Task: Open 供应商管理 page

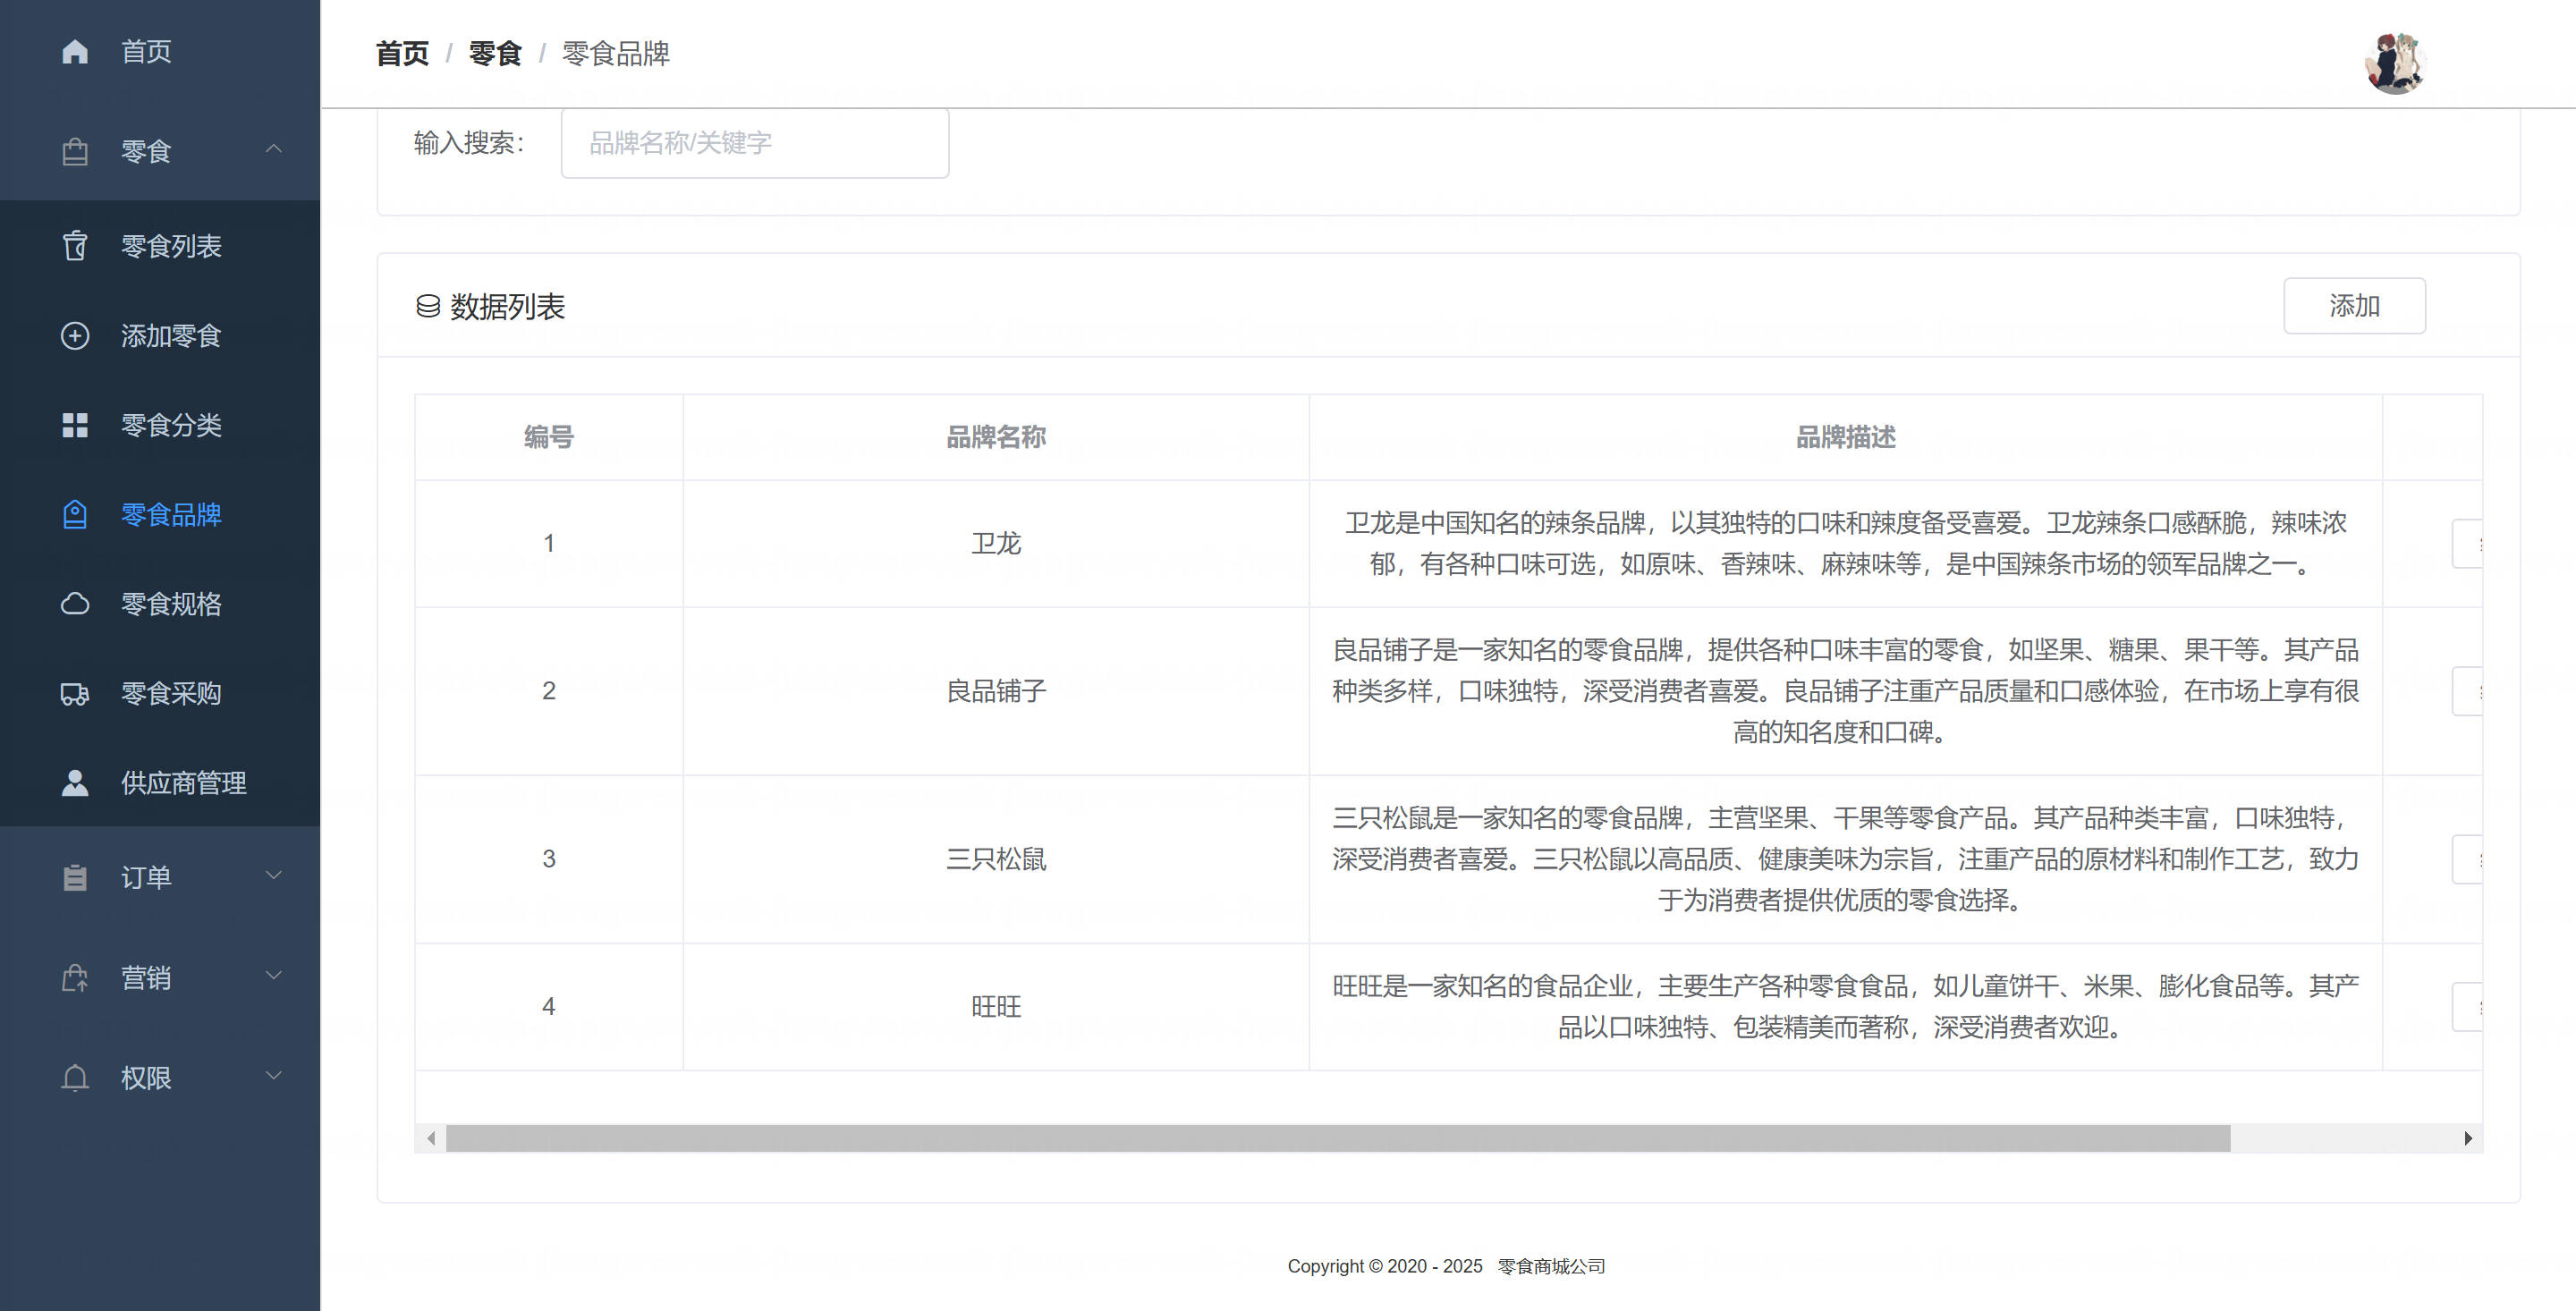Action: coord(160,783)
